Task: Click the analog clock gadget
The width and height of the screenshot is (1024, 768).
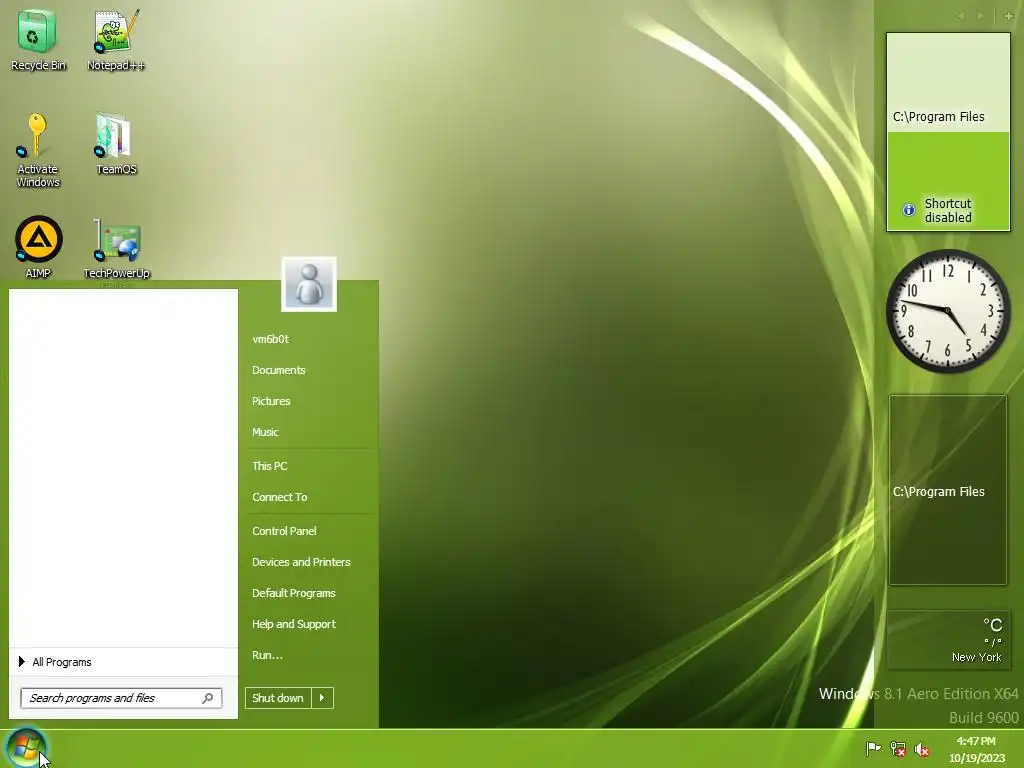Action: point(947,311)
